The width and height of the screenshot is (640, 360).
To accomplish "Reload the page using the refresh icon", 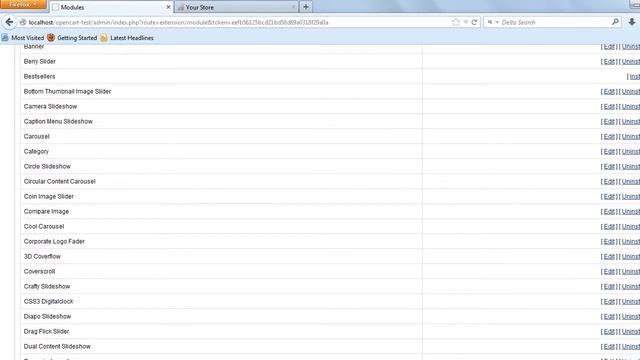I will pyautogui.click(x=474, y=22).
